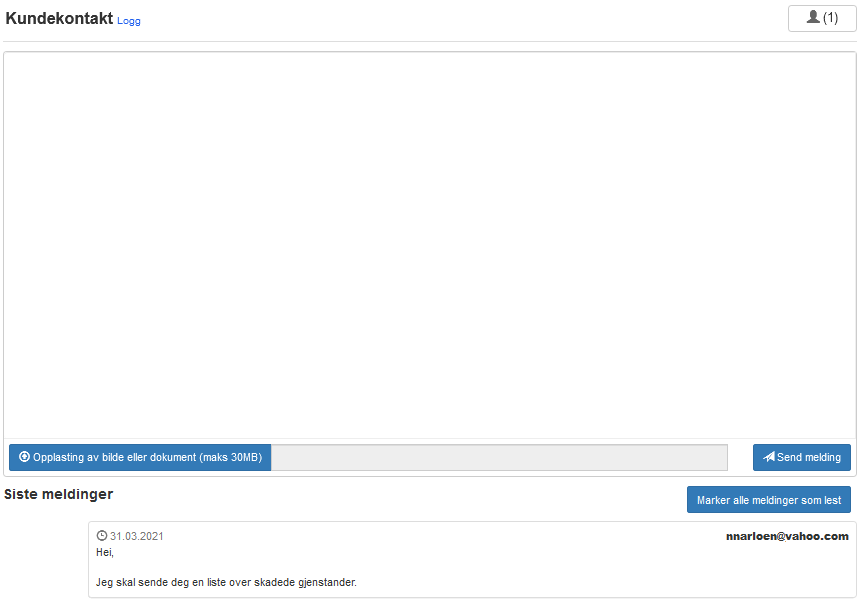The width and height of the screenshot is (857, 600).
Task: Click the empty line between message paragraphs
Action: [x=300, y=567]
